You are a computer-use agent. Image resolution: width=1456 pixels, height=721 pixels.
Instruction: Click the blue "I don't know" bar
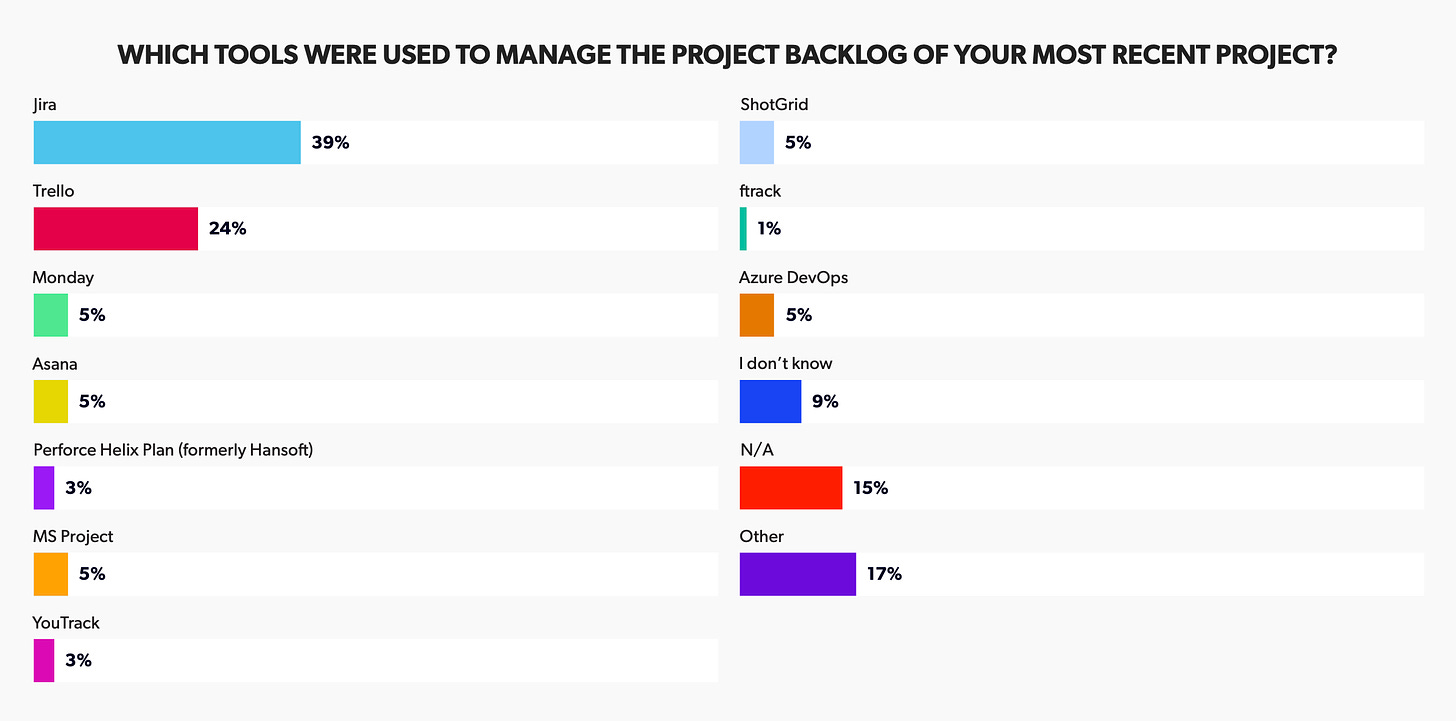click(770, 402)
